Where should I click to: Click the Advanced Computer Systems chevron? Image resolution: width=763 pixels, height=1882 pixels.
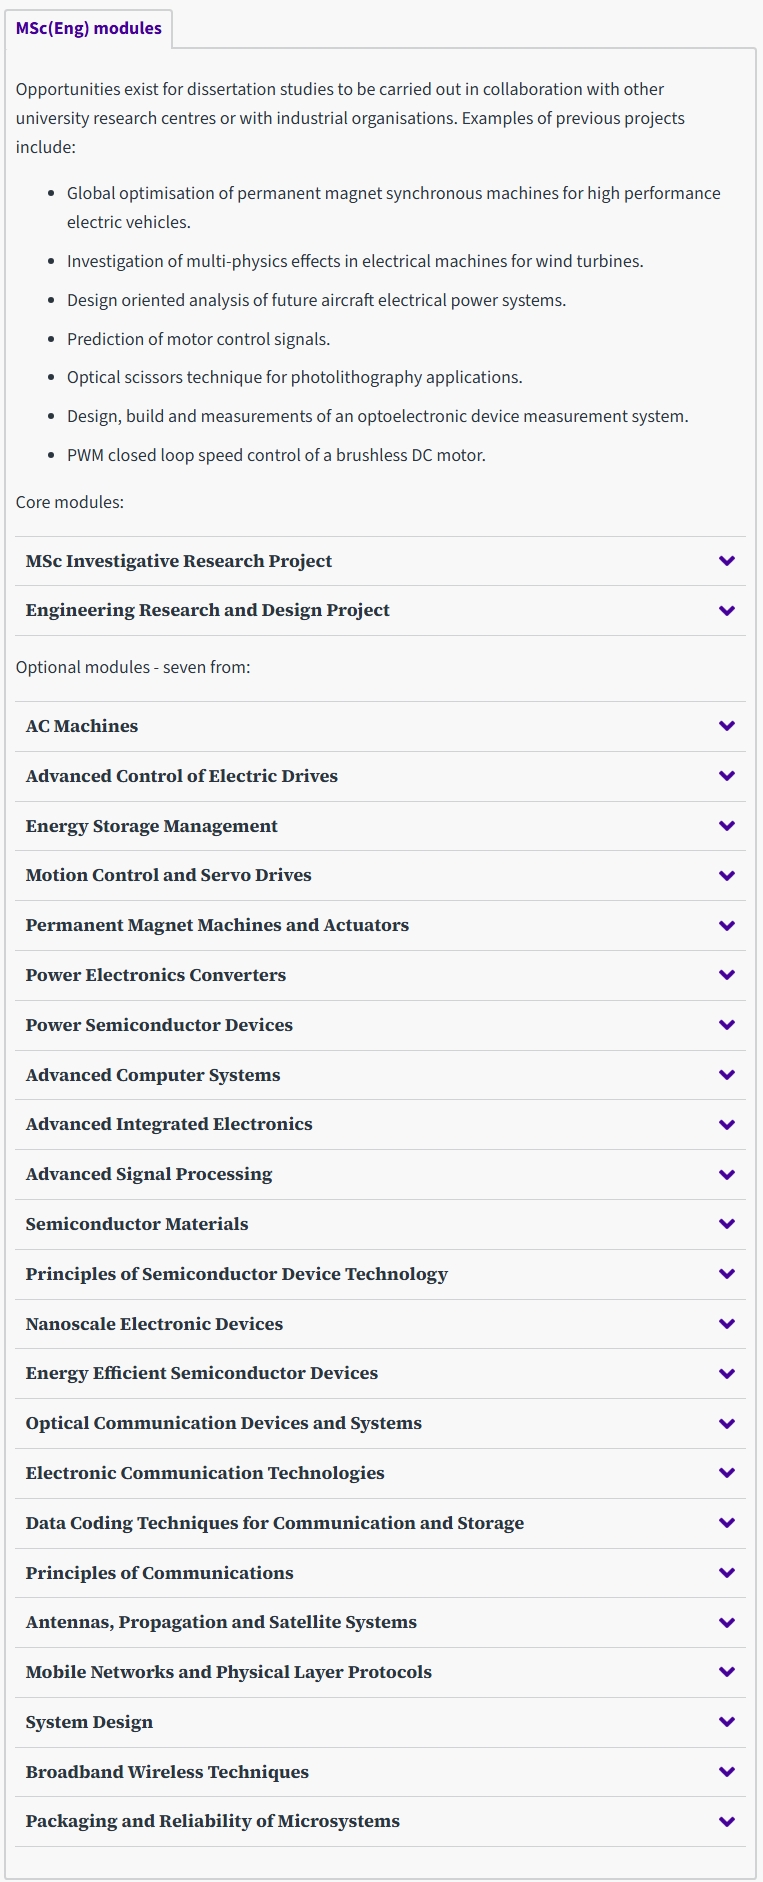(x=727, y=1075)
